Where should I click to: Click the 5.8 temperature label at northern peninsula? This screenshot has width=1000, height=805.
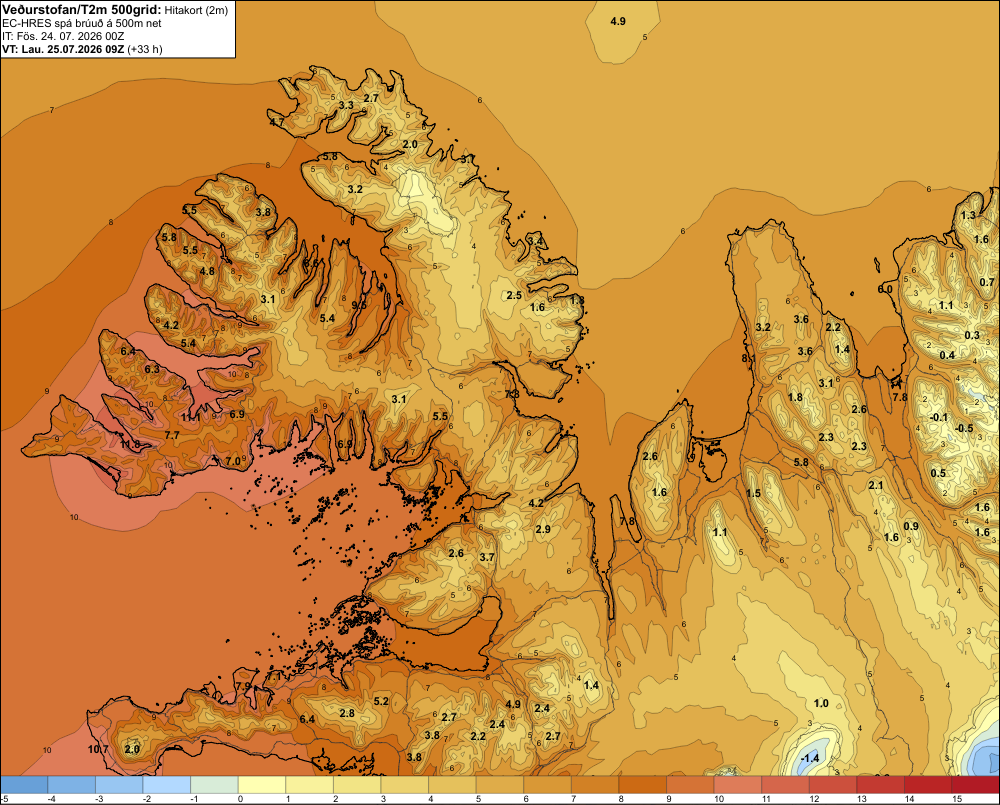coord(330,156)
